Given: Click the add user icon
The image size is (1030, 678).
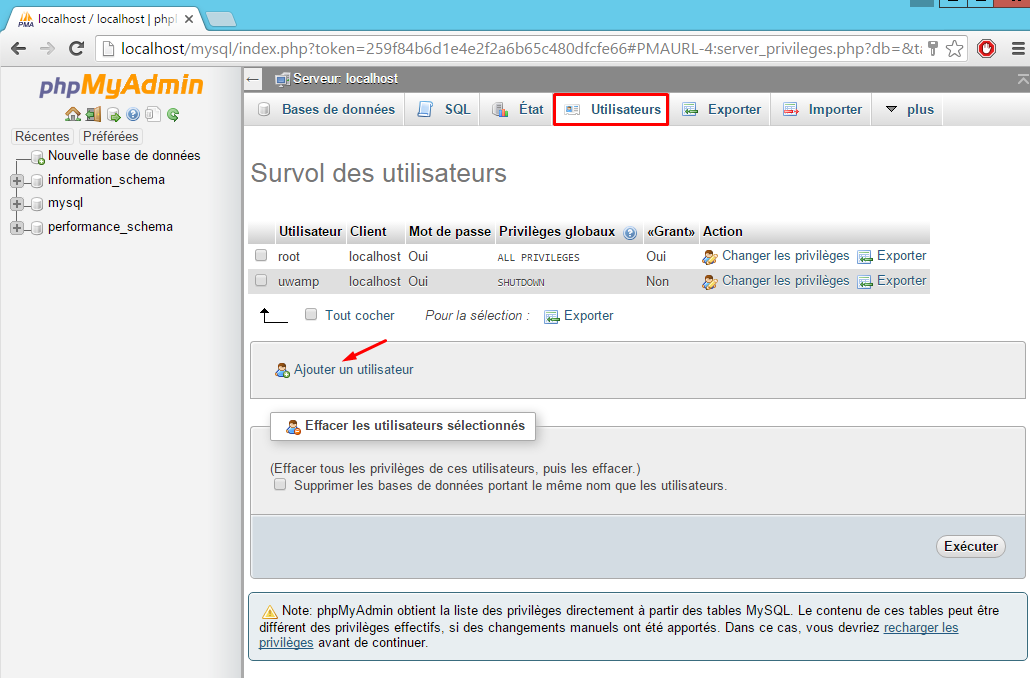Looking at the screenshot, I should (282, 371).
